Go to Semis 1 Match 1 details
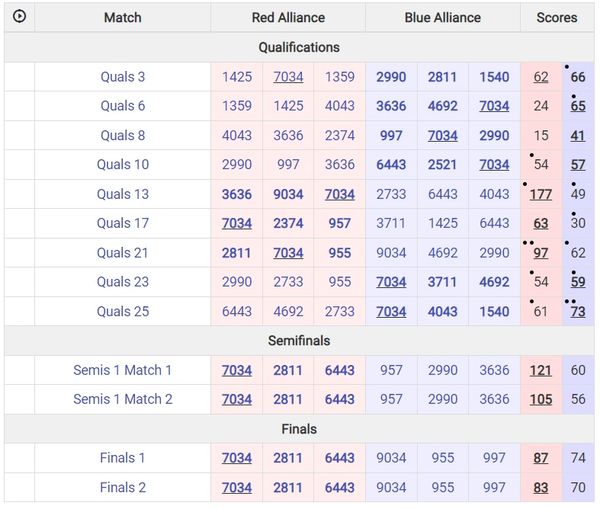 (x=122, y=370)
